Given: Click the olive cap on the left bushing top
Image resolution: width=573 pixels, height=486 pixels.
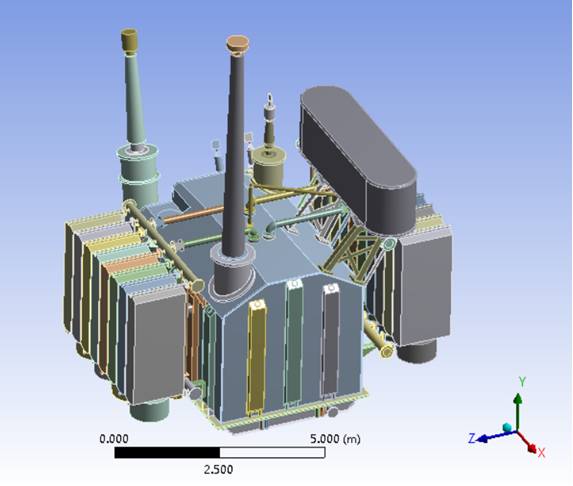Looking at the screenshot, I should click(129, 40).
